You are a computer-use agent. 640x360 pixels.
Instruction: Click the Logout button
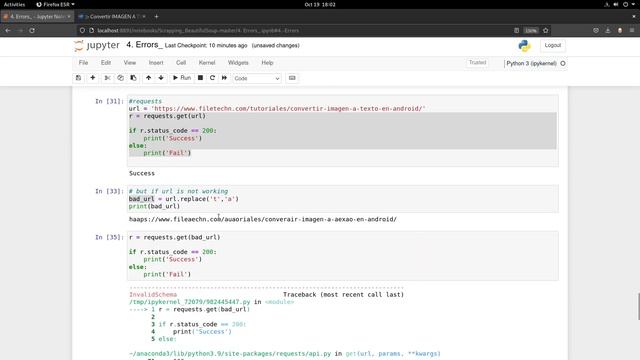553,45
